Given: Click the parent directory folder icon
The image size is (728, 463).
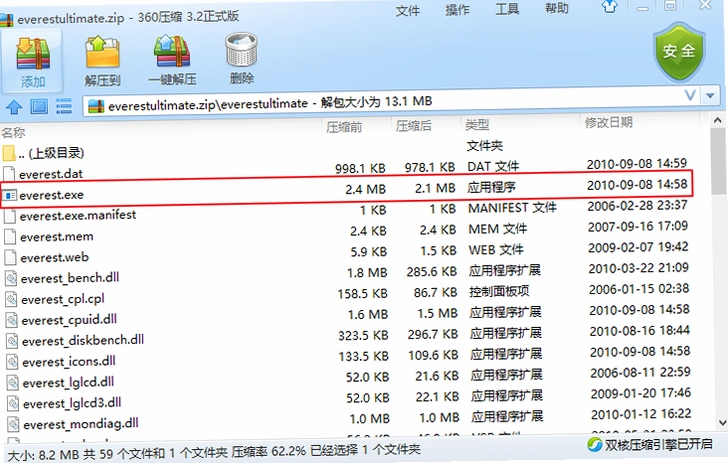Looking at the screenshot, I should click(x=9, y=153).
